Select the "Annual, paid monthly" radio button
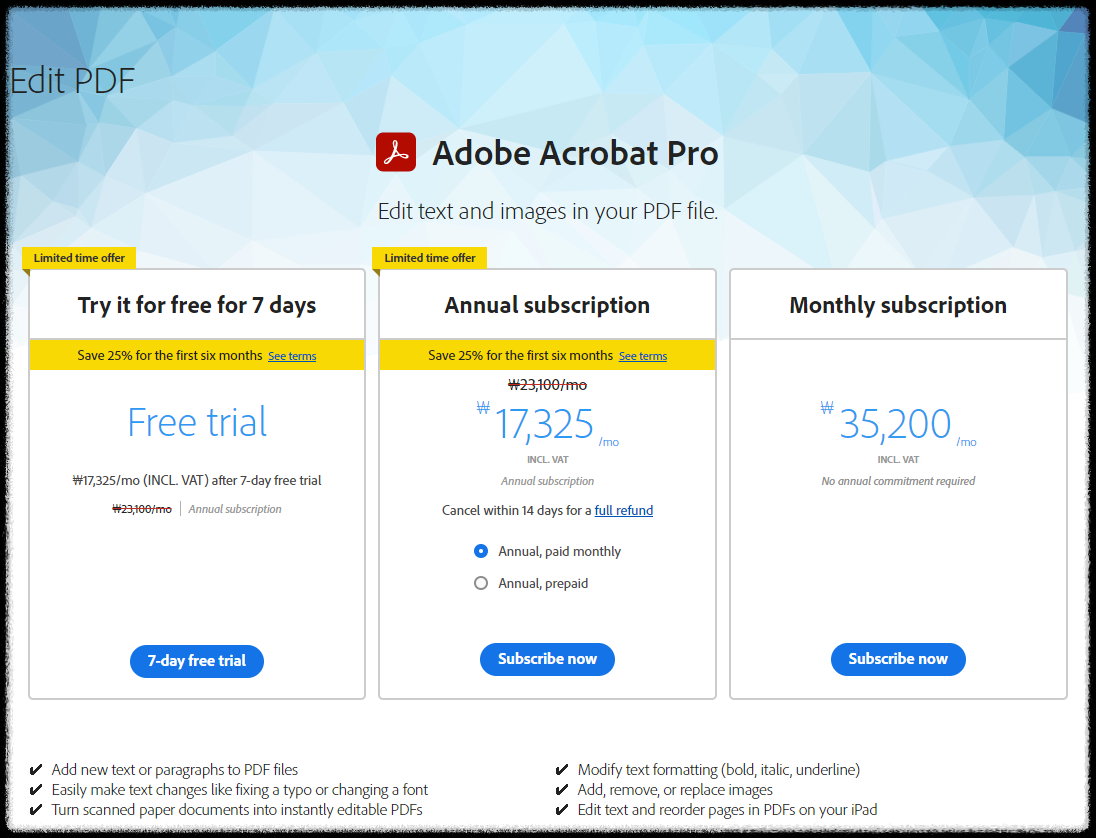 (481, 550)
